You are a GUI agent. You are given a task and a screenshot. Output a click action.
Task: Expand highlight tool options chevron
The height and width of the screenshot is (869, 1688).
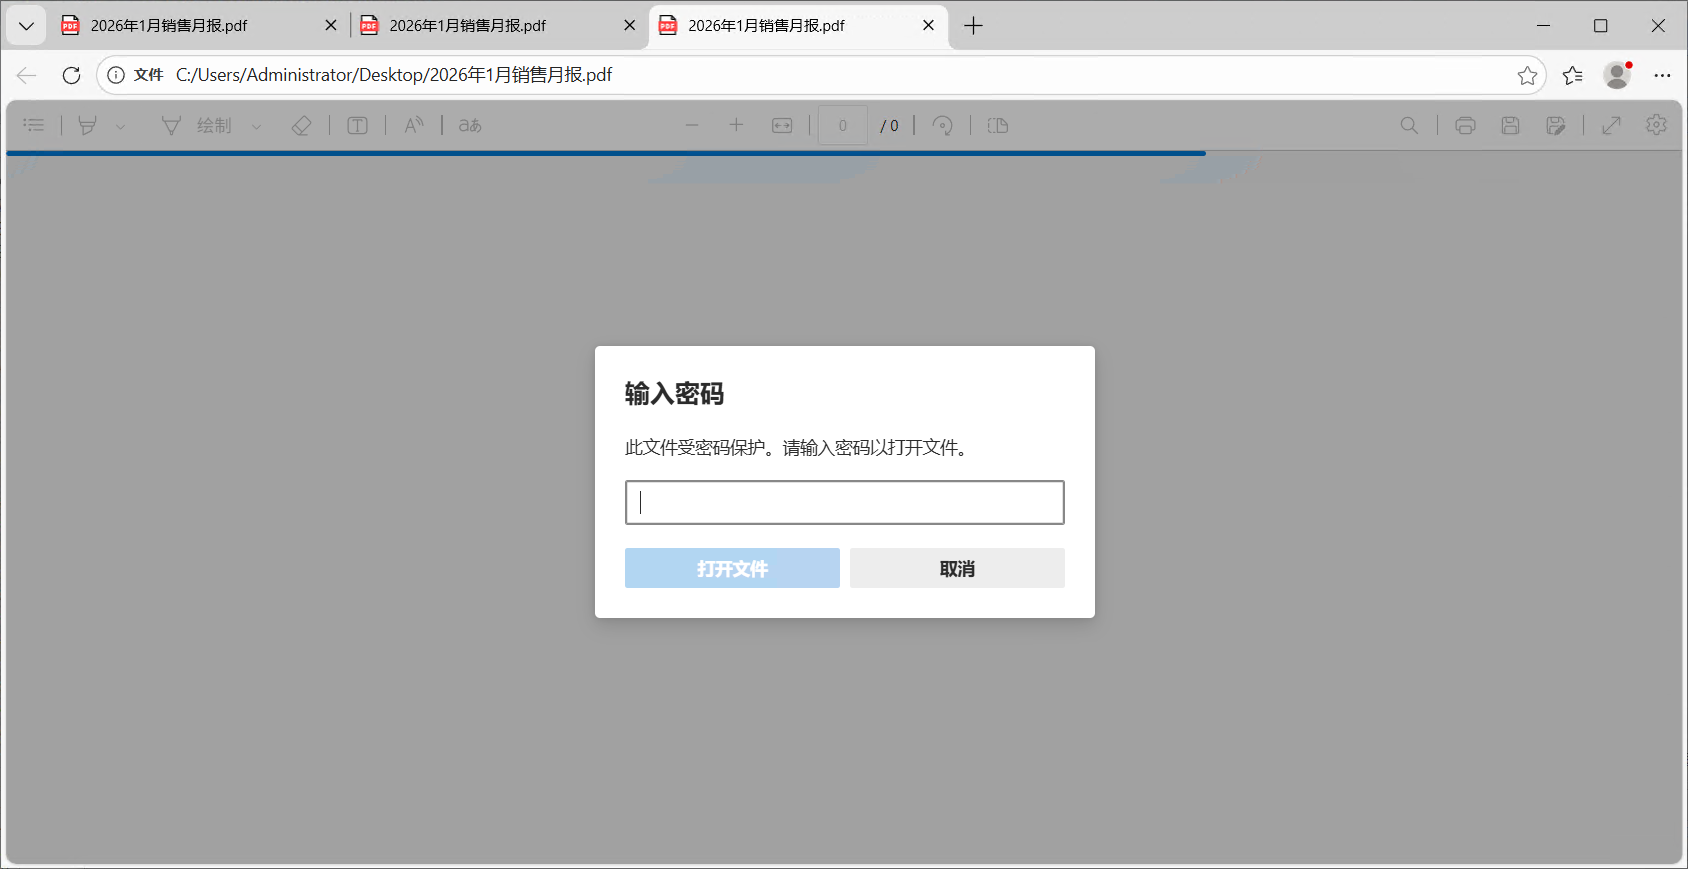(120, 126)
